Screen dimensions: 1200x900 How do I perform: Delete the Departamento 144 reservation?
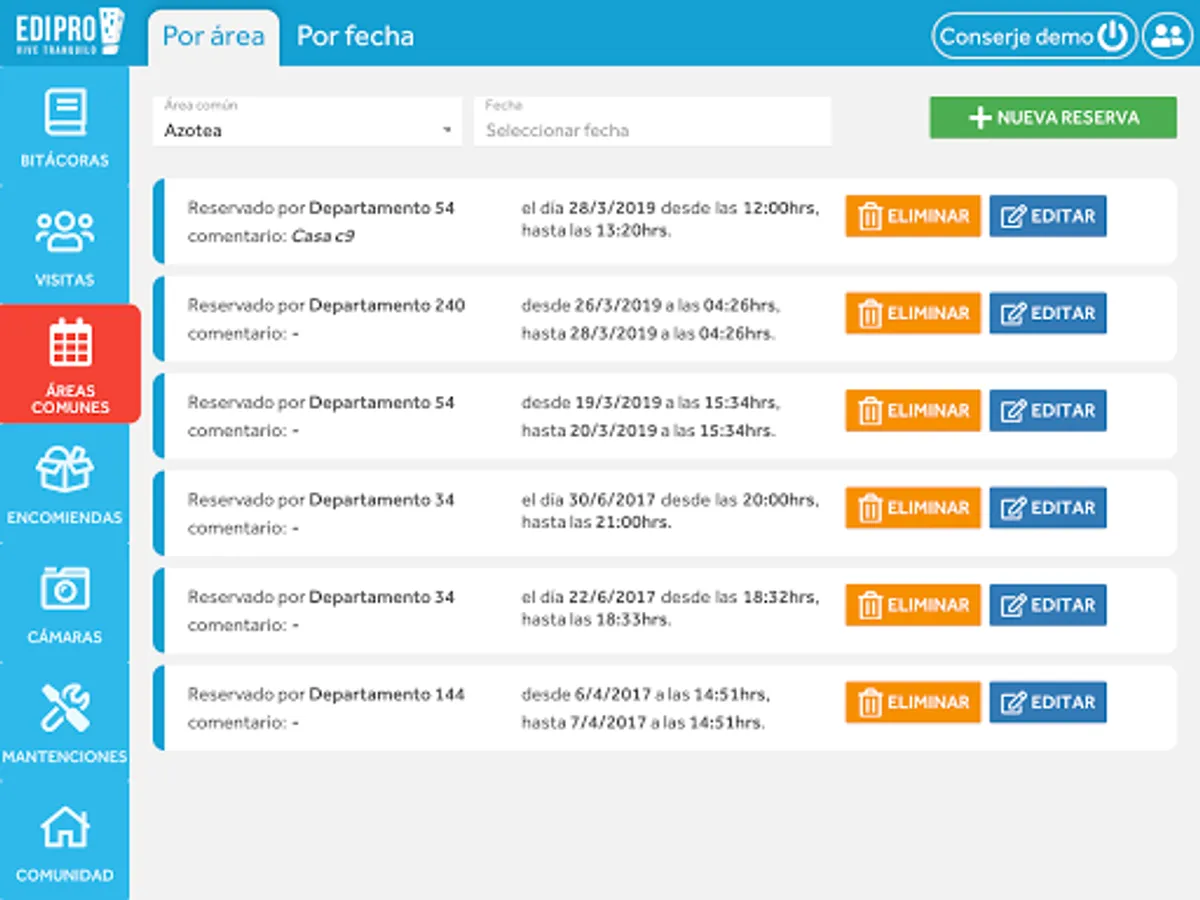913,702
